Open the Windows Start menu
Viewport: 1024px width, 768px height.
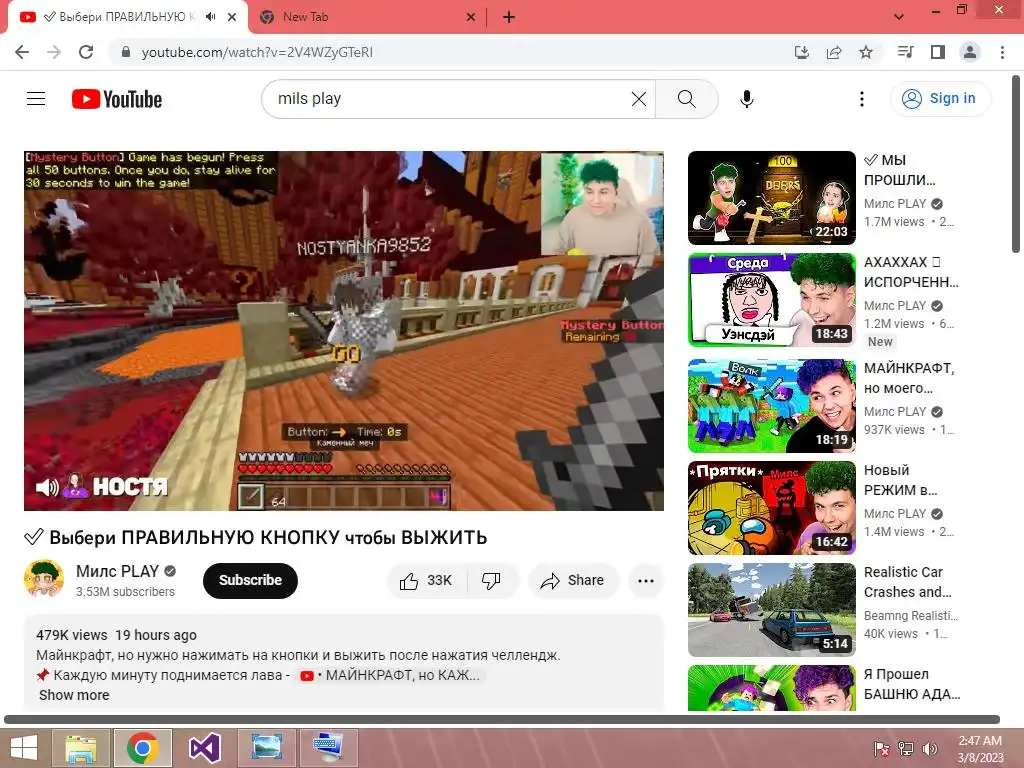(x=24, y=748)
